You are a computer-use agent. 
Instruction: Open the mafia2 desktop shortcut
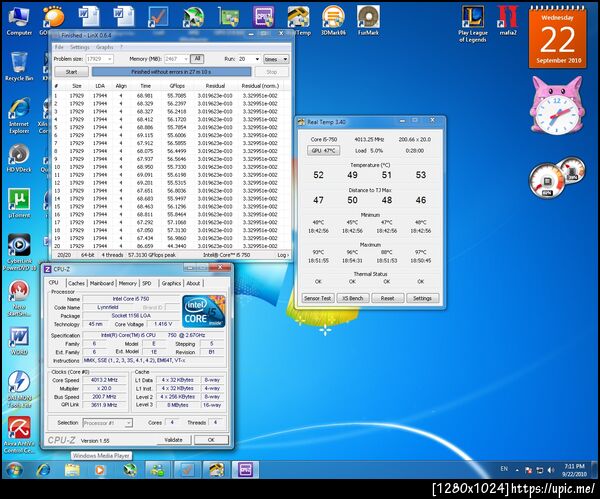click(508, 20)
